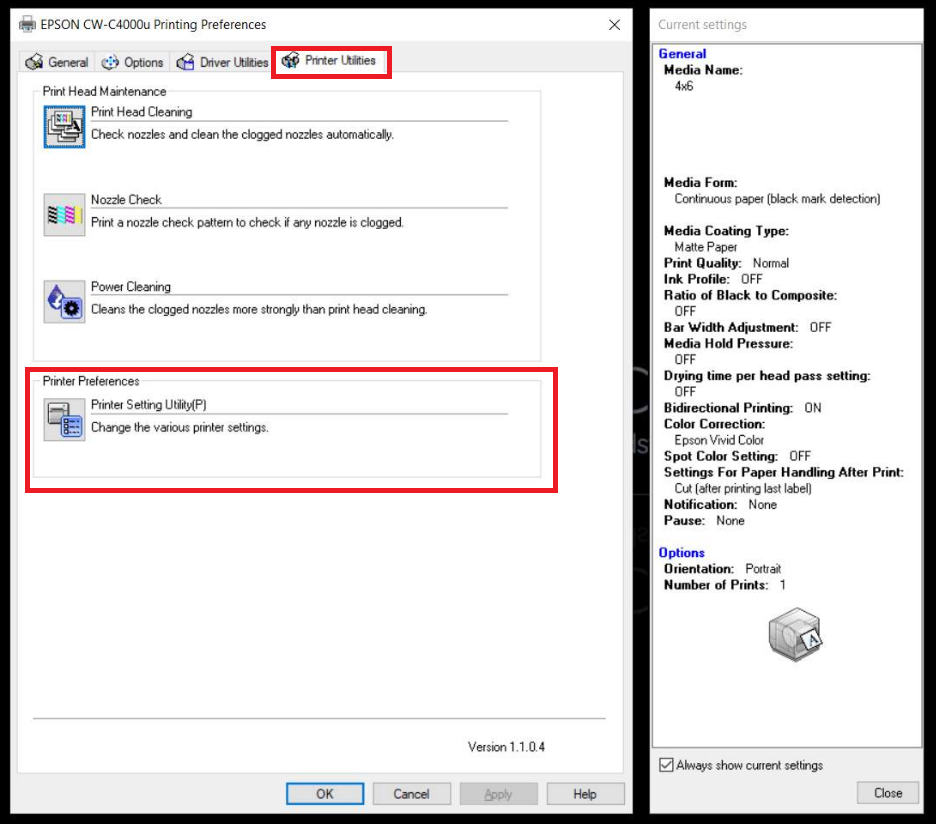Select the Driver Utilities tab
This screenshot has width=936, height=824.
[x=222, y=62]
